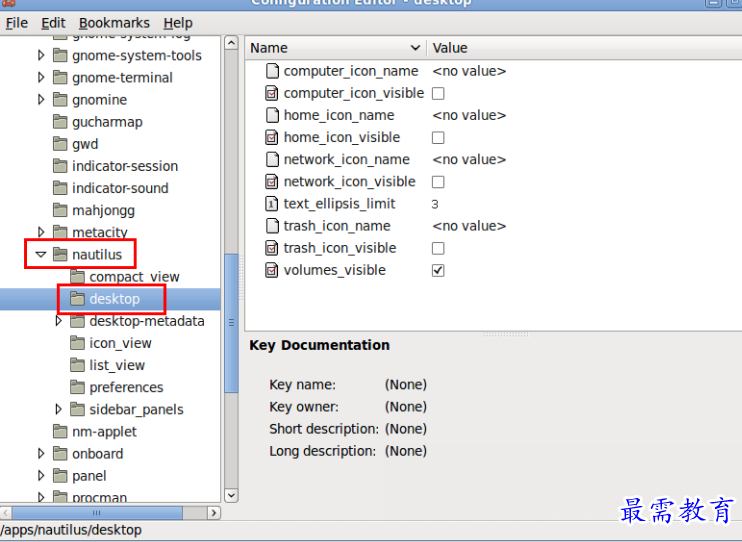Select the onboard tree item
The width and height of the screenshot is (742, 542).
click(x=97, y=453)
